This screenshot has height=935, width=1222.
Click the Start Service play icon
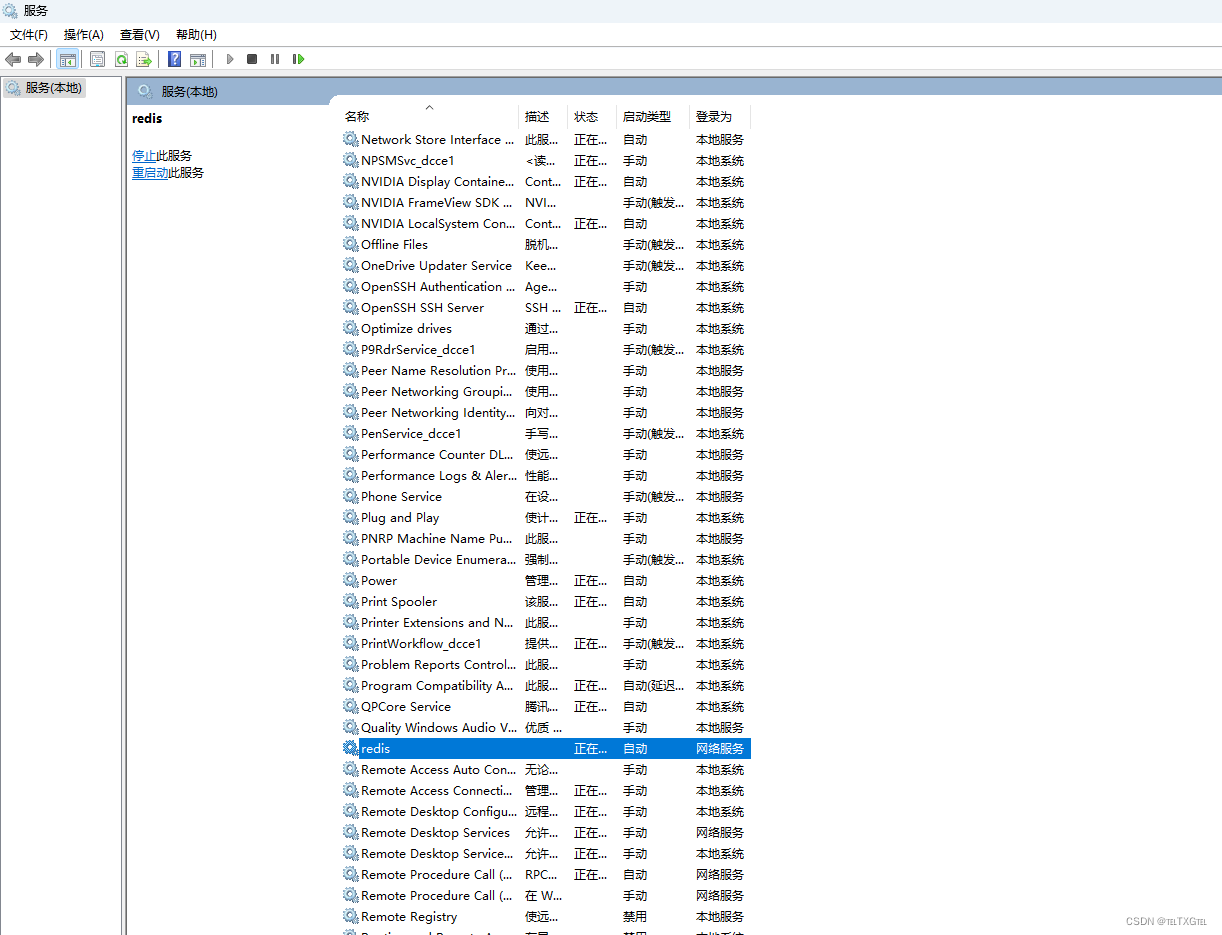pos(230,59)
